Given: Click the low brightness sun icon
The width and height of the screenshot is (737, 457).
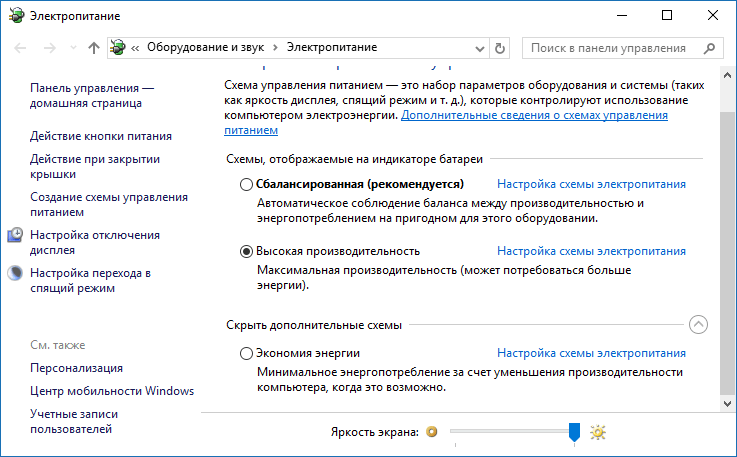Looking at the screenshot, I should 432,432.
